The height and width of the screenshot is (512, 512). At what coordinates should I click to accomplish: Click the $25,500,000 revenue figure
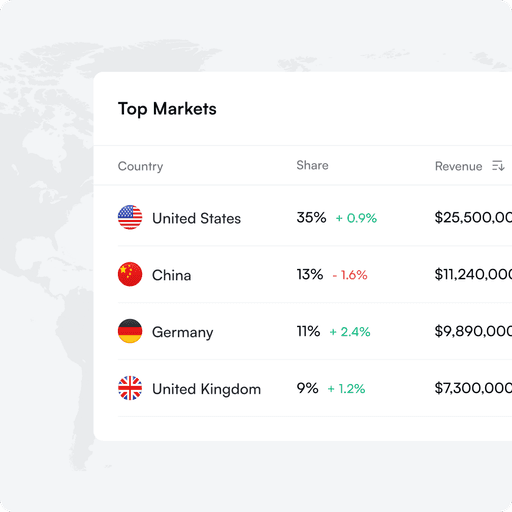tap(473, 217)
